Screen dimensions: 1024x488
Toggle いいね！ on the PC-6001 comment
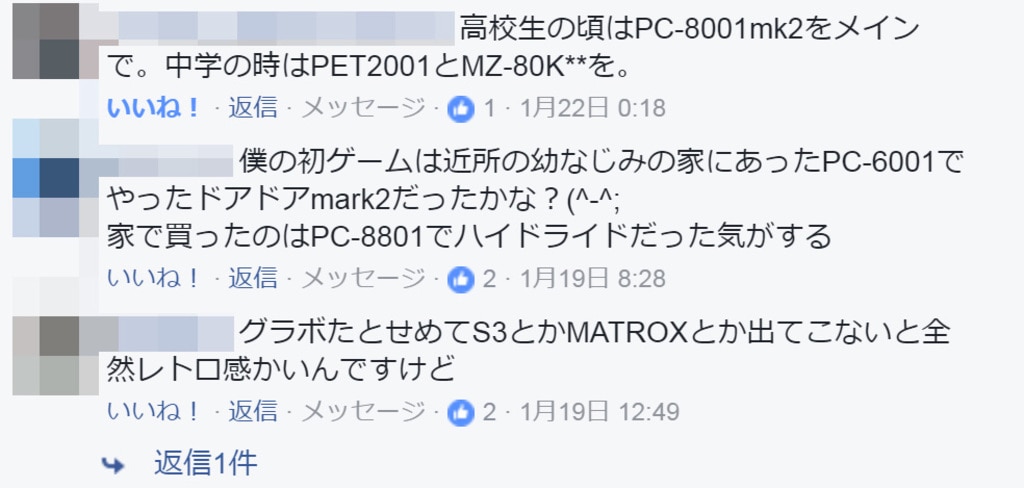153,280
